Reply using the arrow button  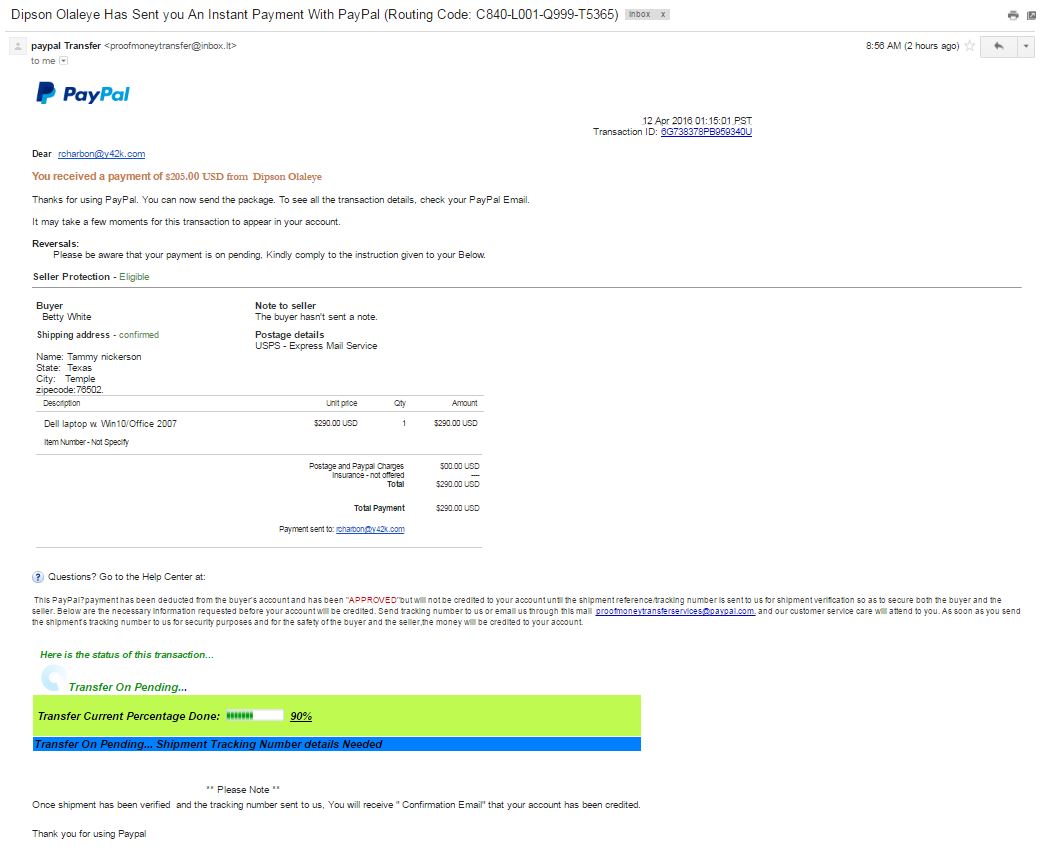click(x=998, y=46)
